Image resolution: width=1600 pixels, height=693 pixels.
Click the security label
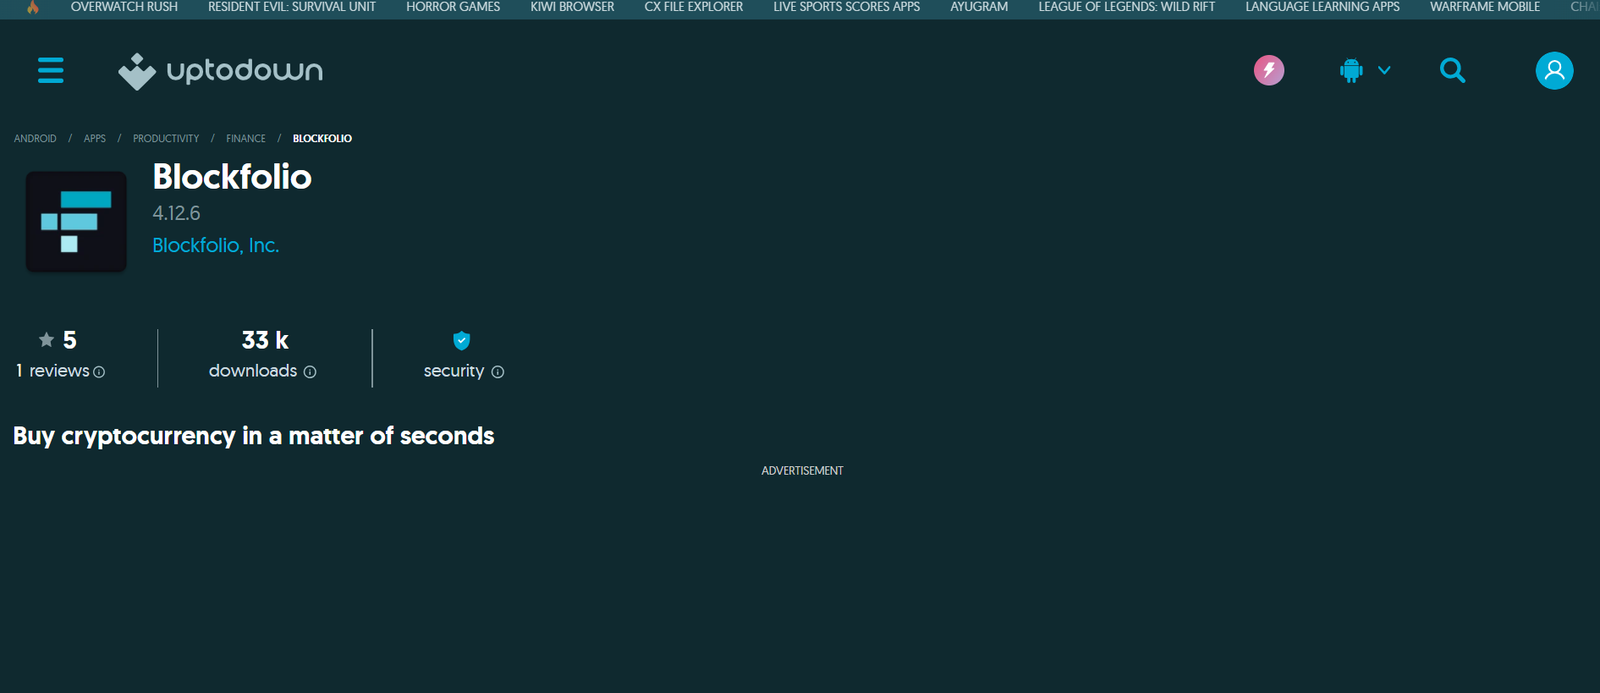(x=454, y=371)
